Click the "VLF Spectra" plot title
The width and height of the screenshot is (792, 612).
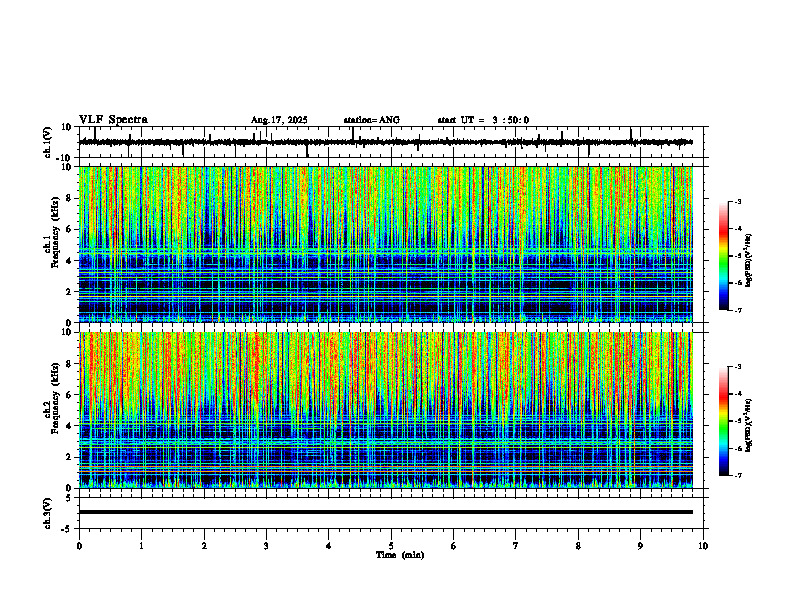pyautogui.click(x=113, y=120)
